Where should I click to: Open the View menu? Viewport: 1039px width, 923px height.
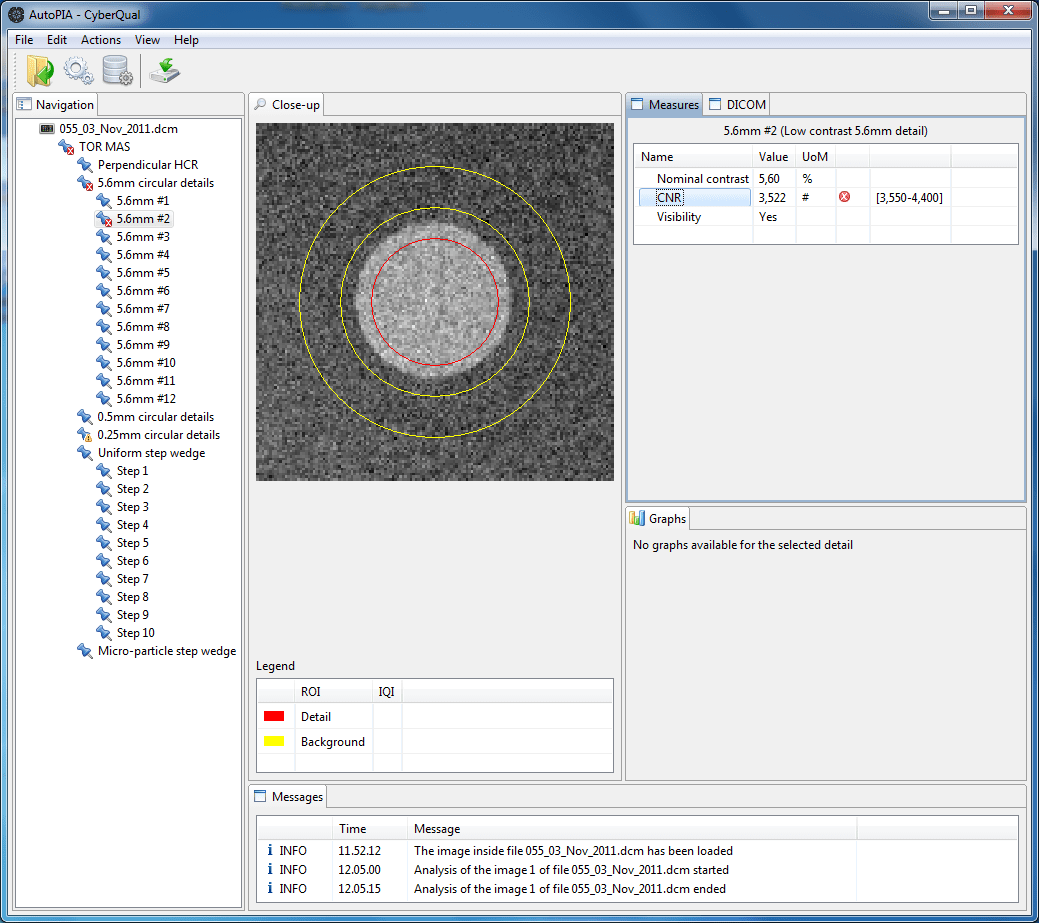(147, 40)
